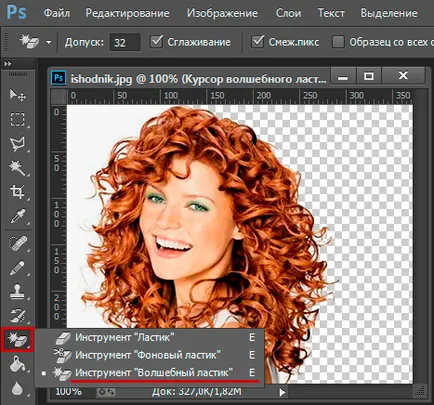The width and height of the screenshot is (434, 405).
Task: Select the Healing Brush tool
Action: point(17,244)
